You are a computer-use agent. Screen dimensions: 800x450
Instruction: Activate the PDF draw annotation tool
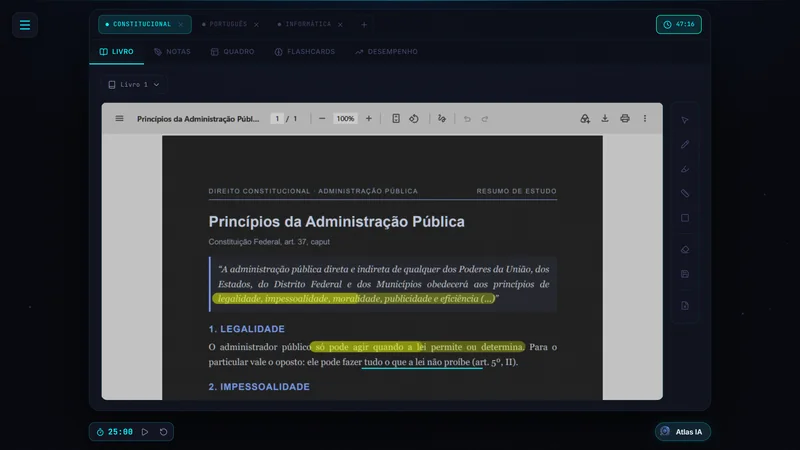(442, 118)
